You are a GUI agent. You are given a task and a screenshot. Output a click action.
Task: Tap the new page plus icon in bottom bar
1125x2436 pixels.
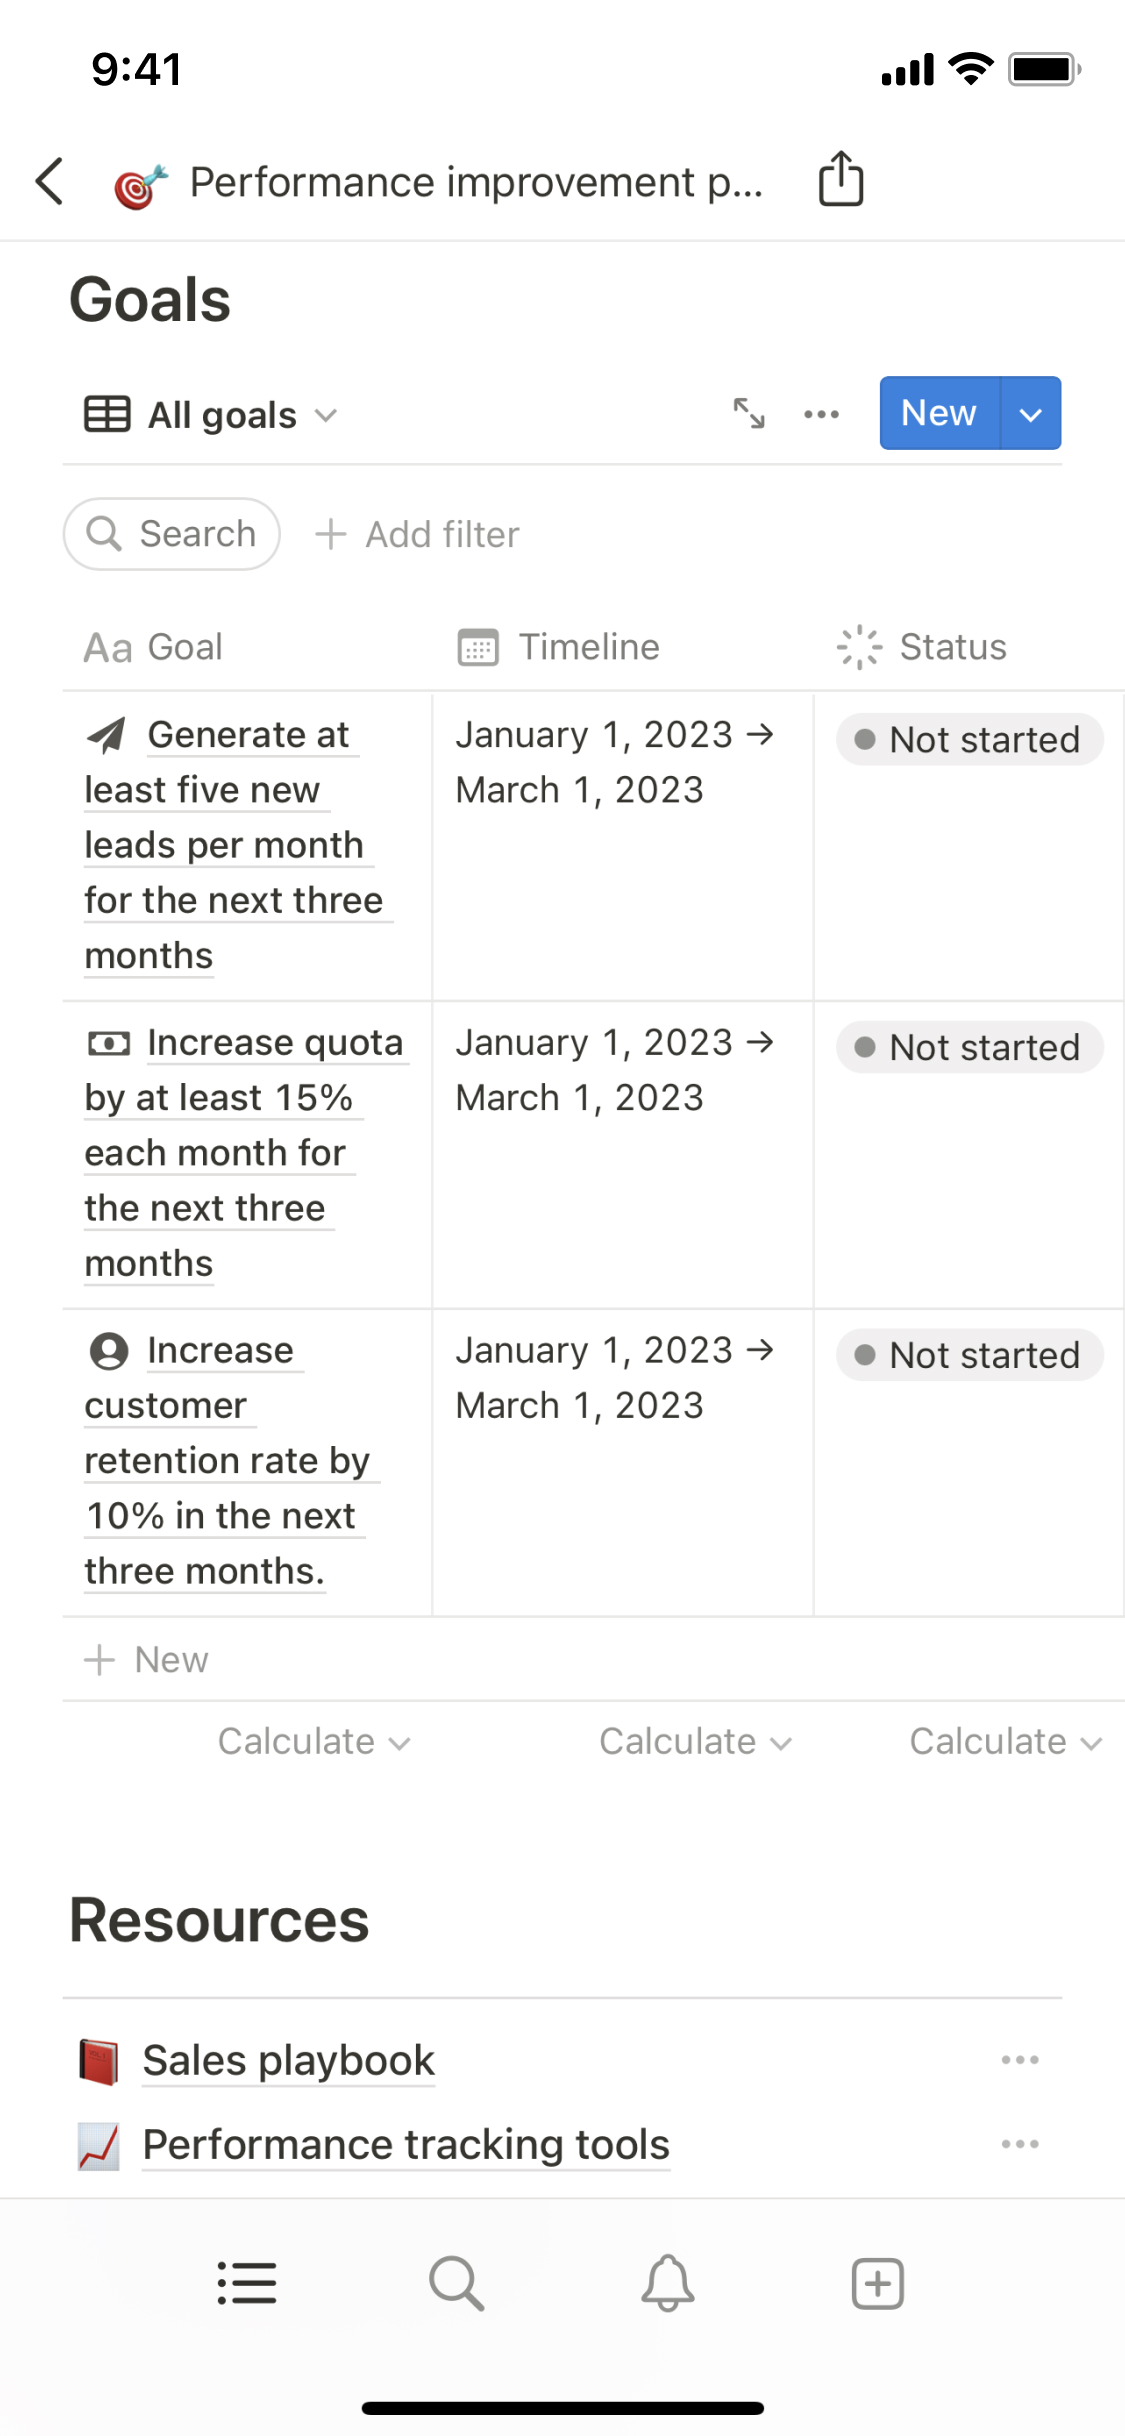coord(877,2283)
